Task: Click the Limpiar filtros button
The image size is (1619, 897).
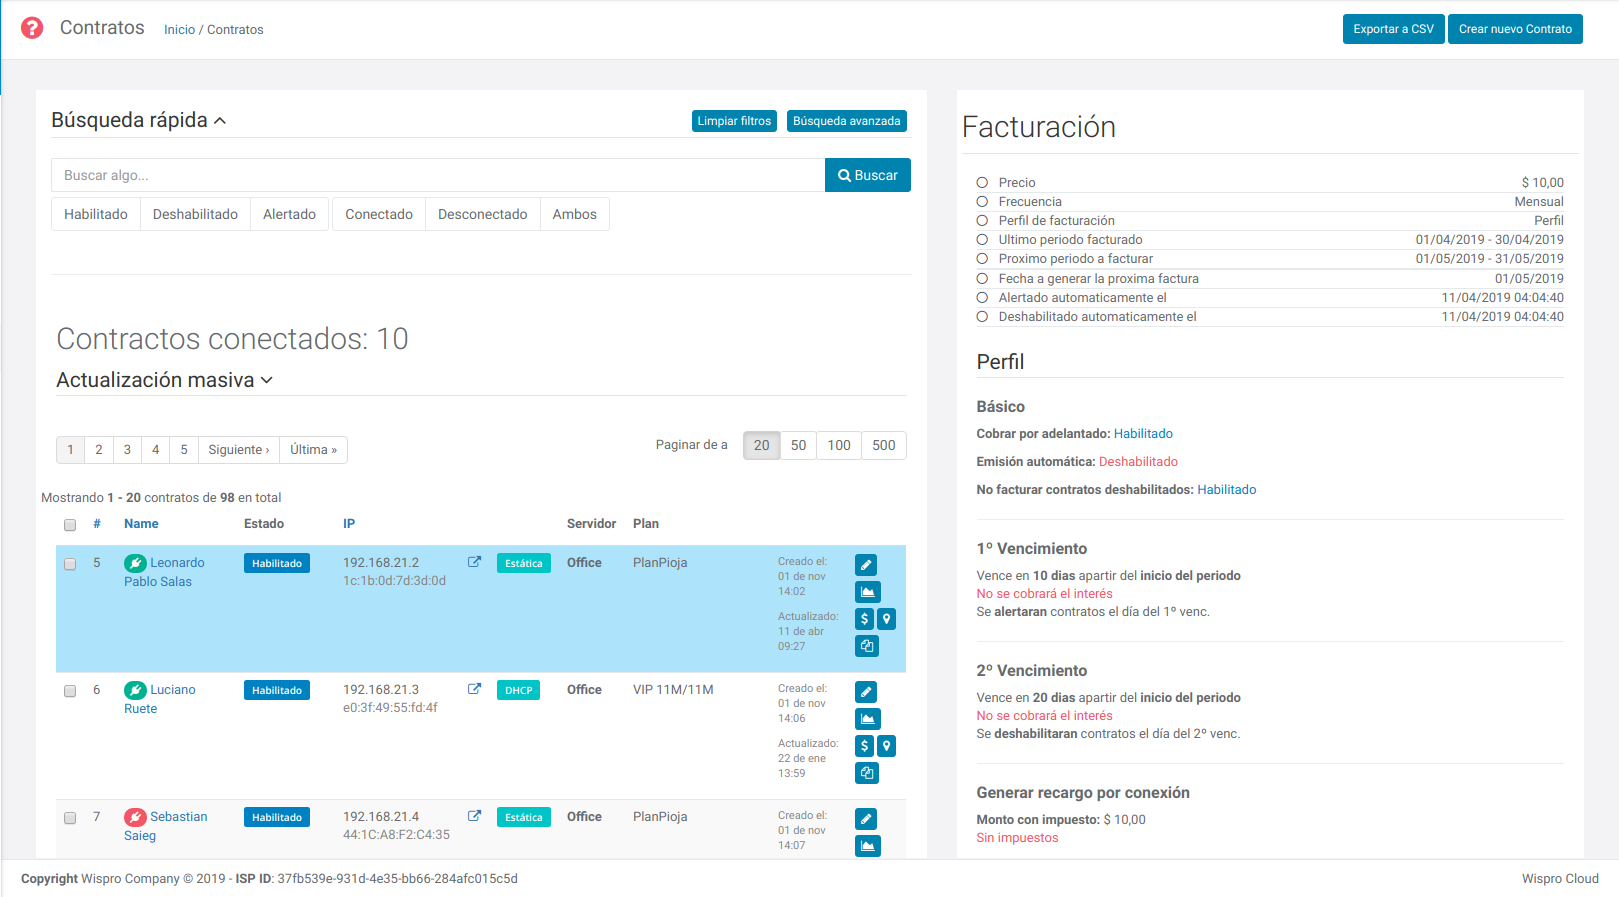Action: click(x=734, y=121)
